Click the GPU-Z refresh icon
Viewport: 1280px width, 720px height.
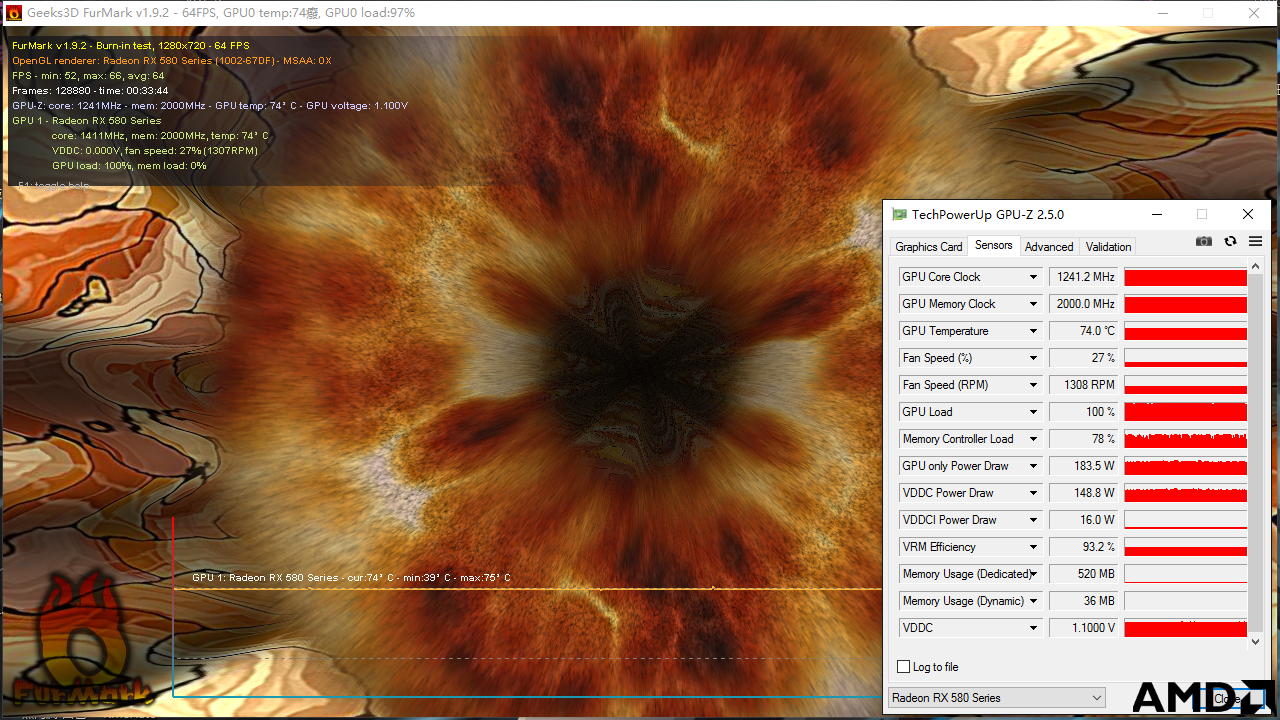coord(1230,241)
